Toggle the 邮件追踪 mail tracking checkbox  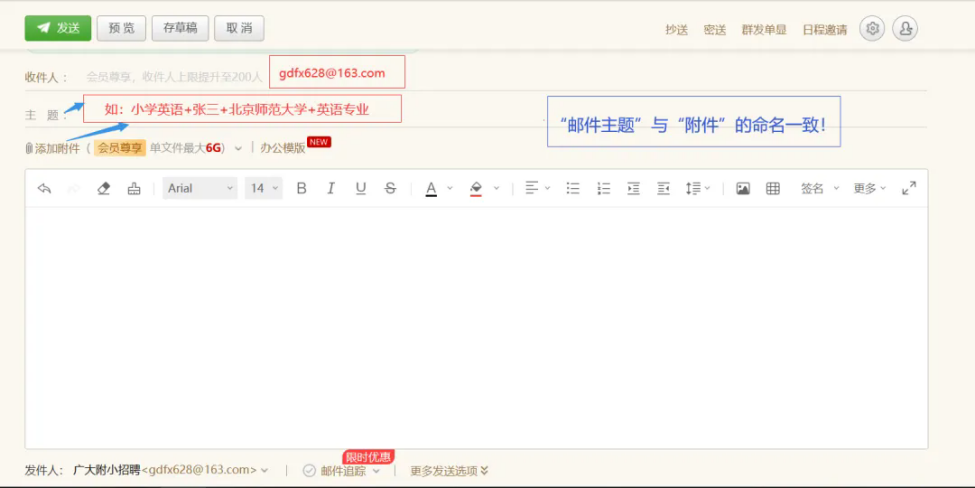click(309, 471)
